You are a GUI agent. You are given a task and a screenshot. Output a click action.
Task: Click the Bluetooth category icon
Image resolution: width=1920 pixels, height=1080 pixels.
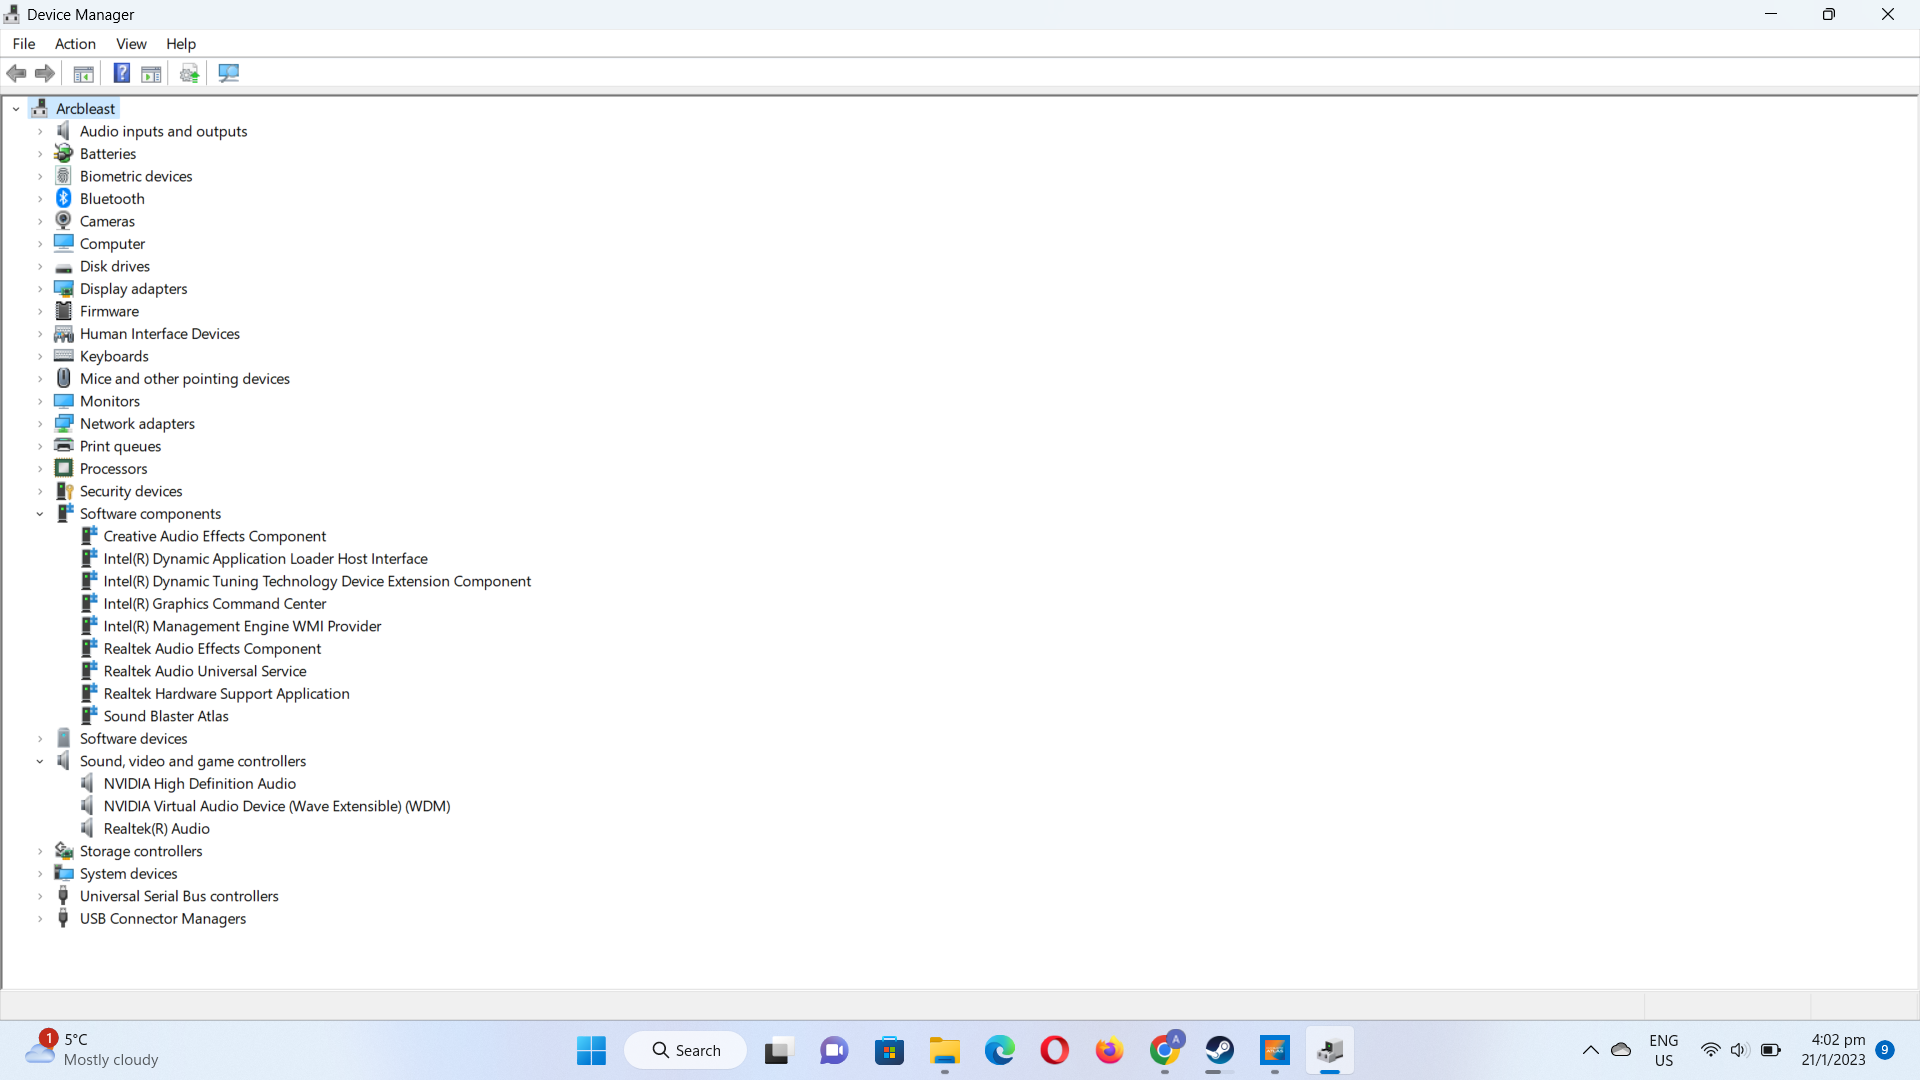tap(64, 198)
